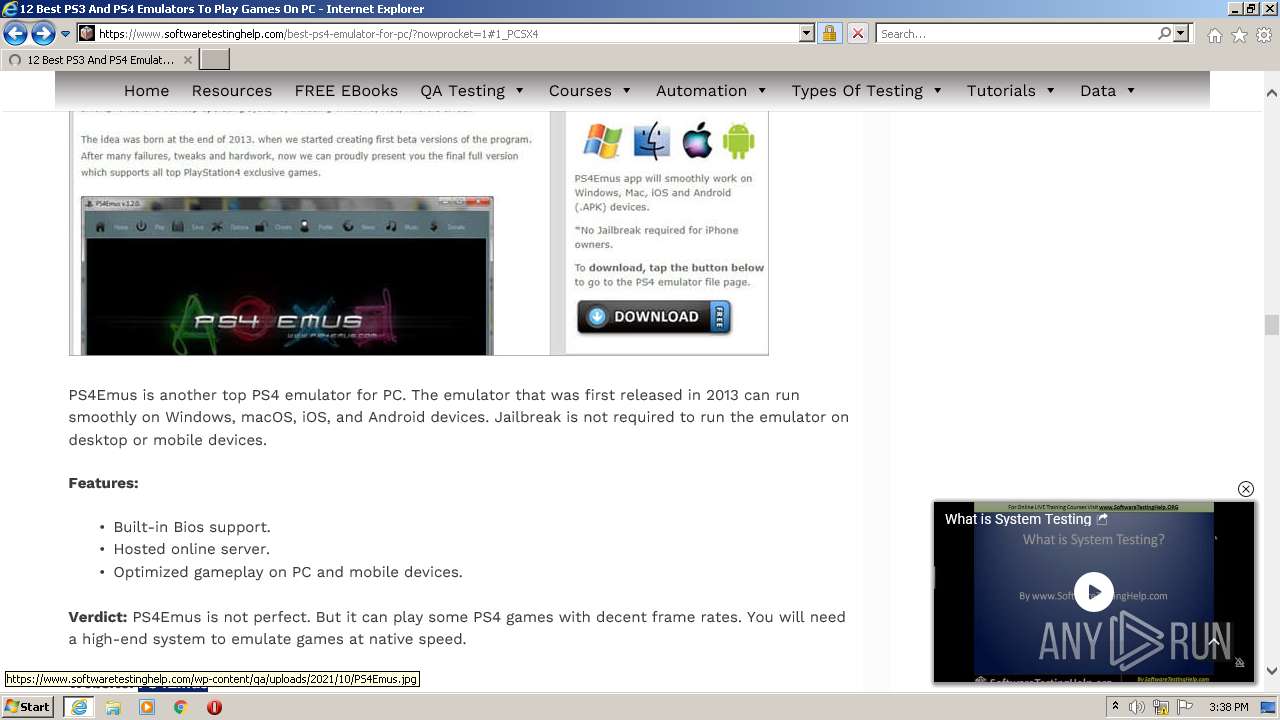
Task: Open the What is System Testing video title
Action: [1018, 519]
